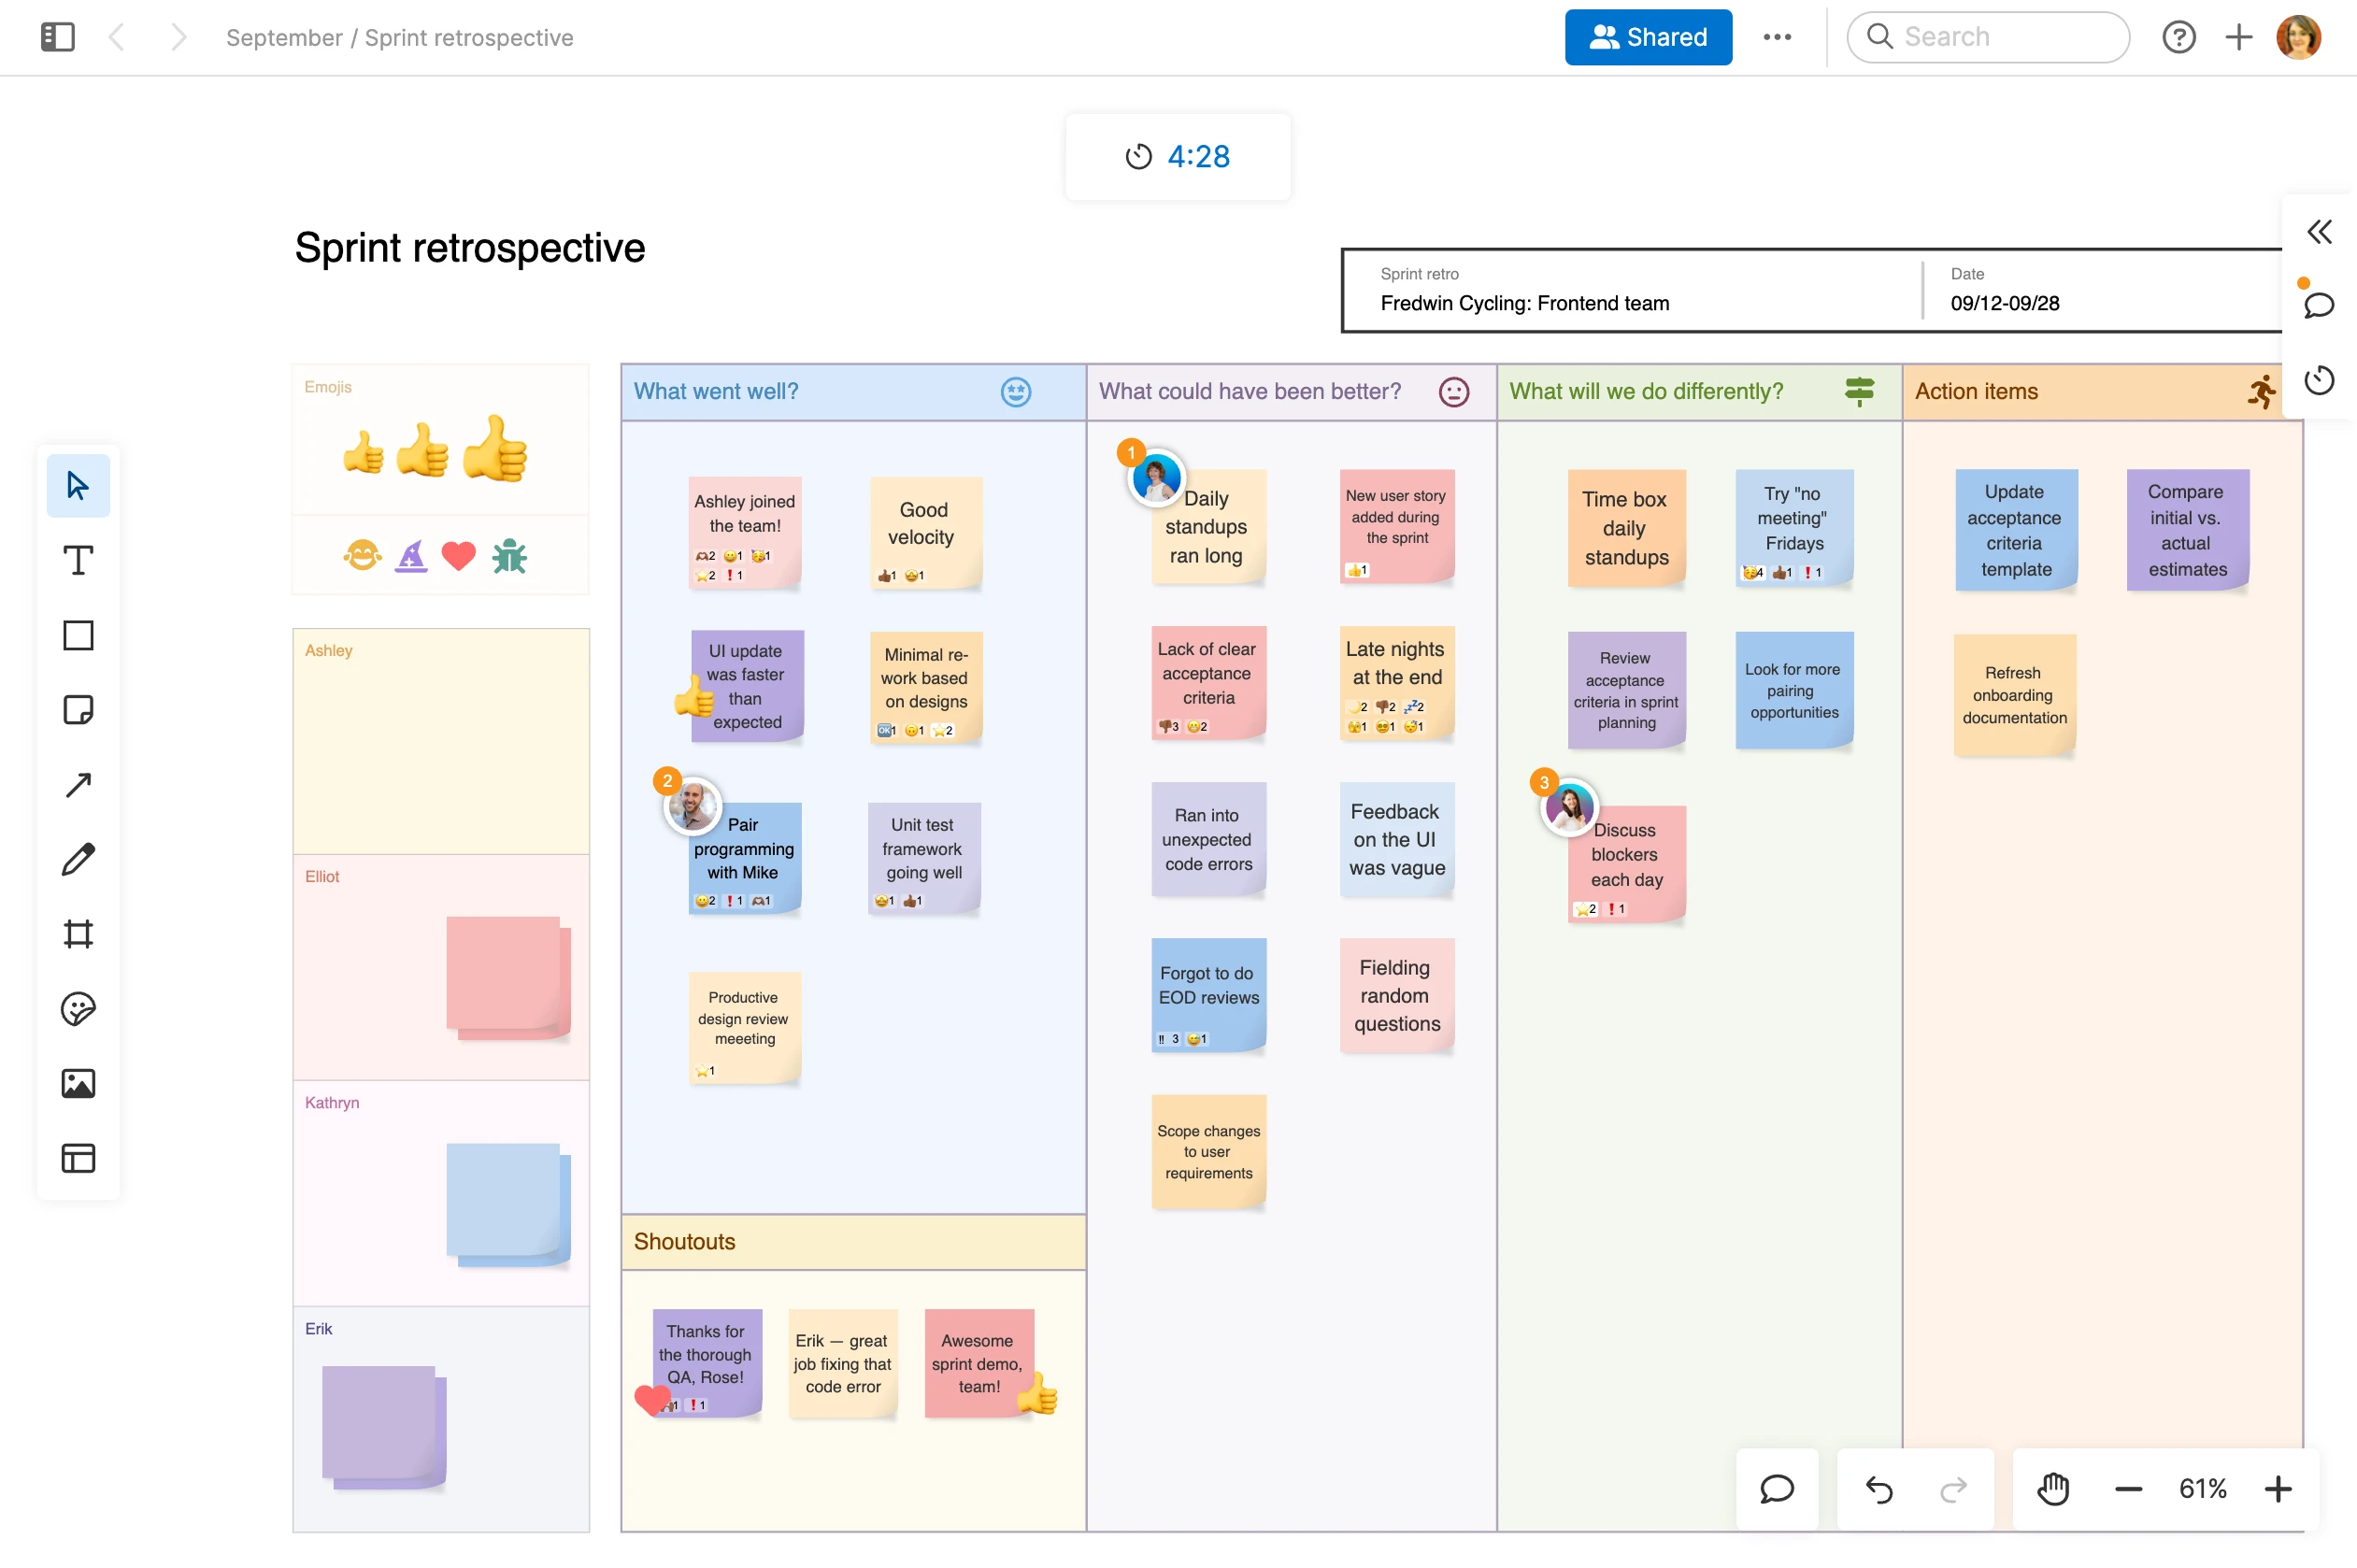Open the comments panel on right
This screenshot has width=2357, height=1568.
pos(2319,305)
